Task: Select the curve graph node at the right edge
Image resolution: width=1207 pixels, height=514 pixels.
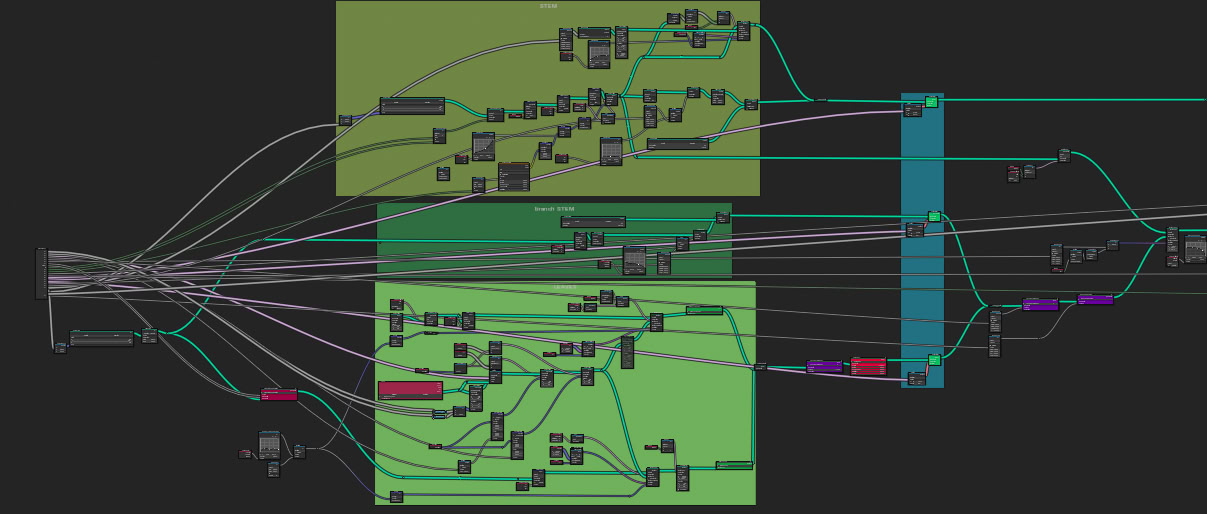Action: click(x=1196, y=248)
